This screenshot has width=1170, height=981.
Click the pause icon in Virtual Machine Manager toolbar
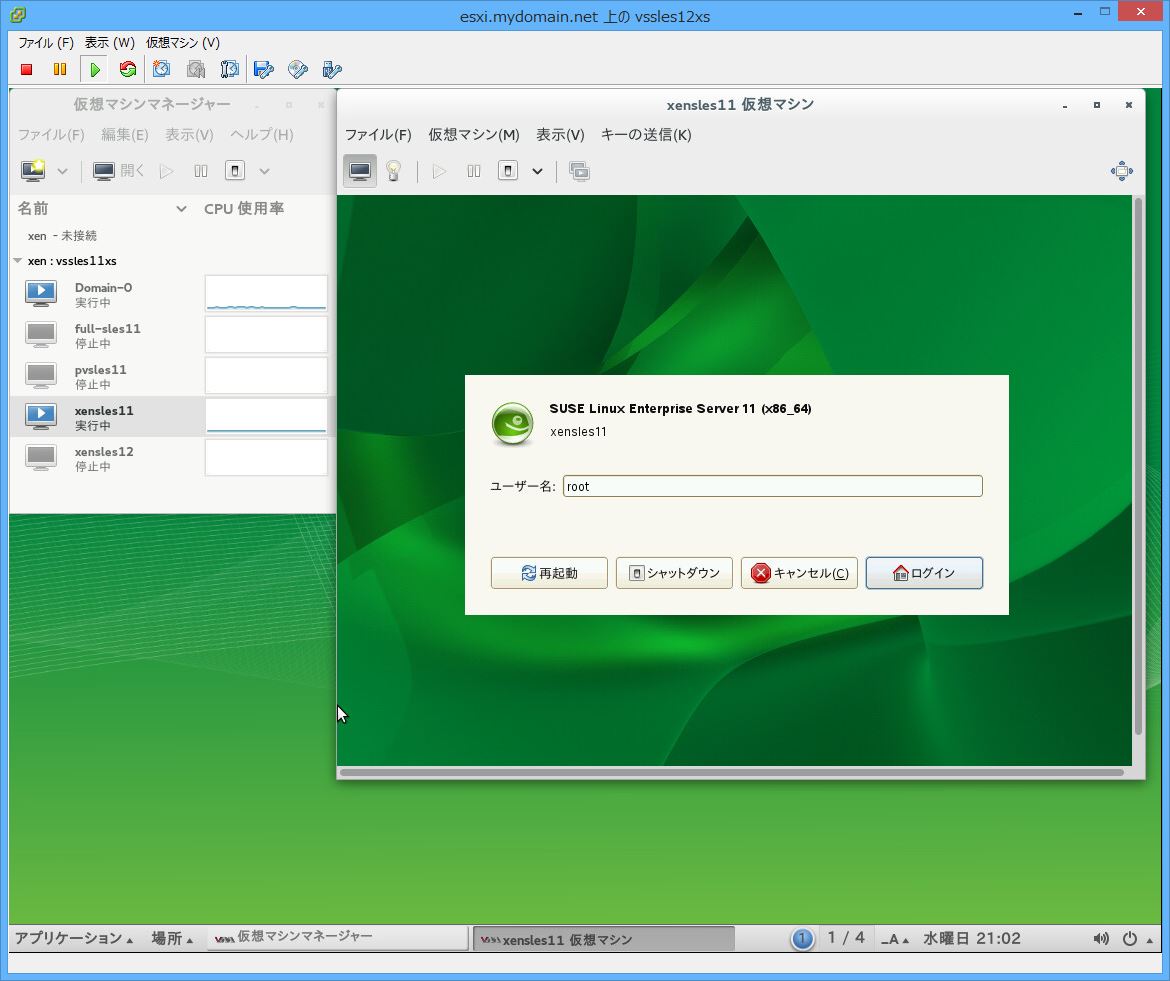point(201,172)
